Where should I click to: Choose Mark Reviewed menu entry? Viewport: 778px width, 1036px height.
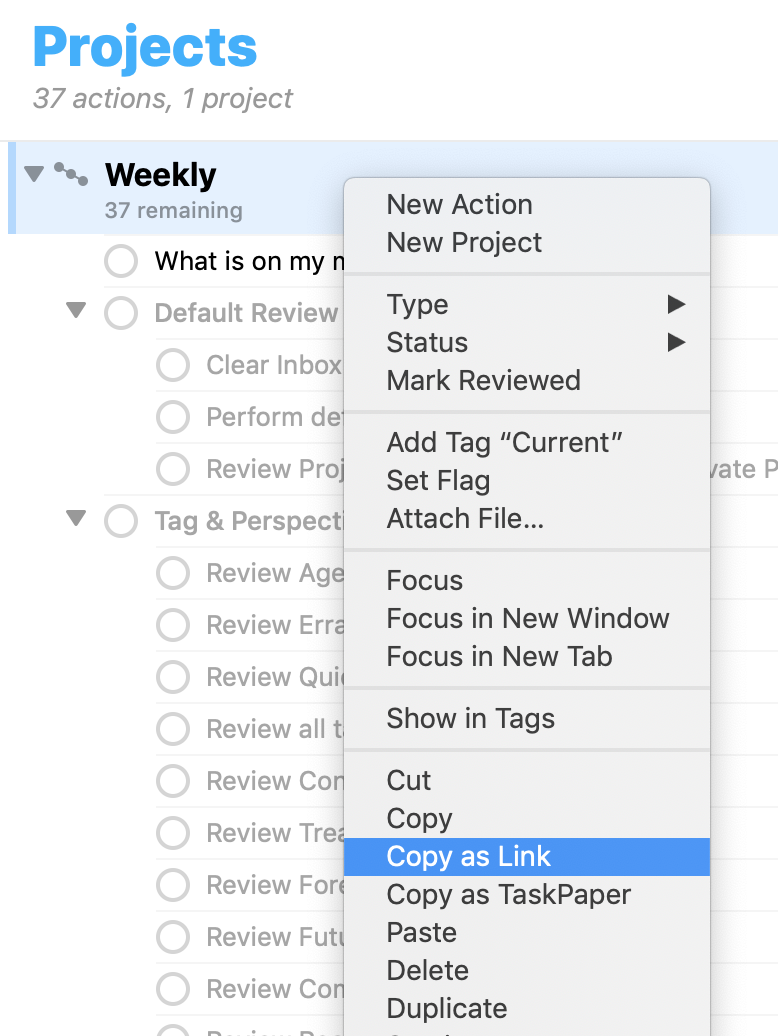tap(483, 381)
